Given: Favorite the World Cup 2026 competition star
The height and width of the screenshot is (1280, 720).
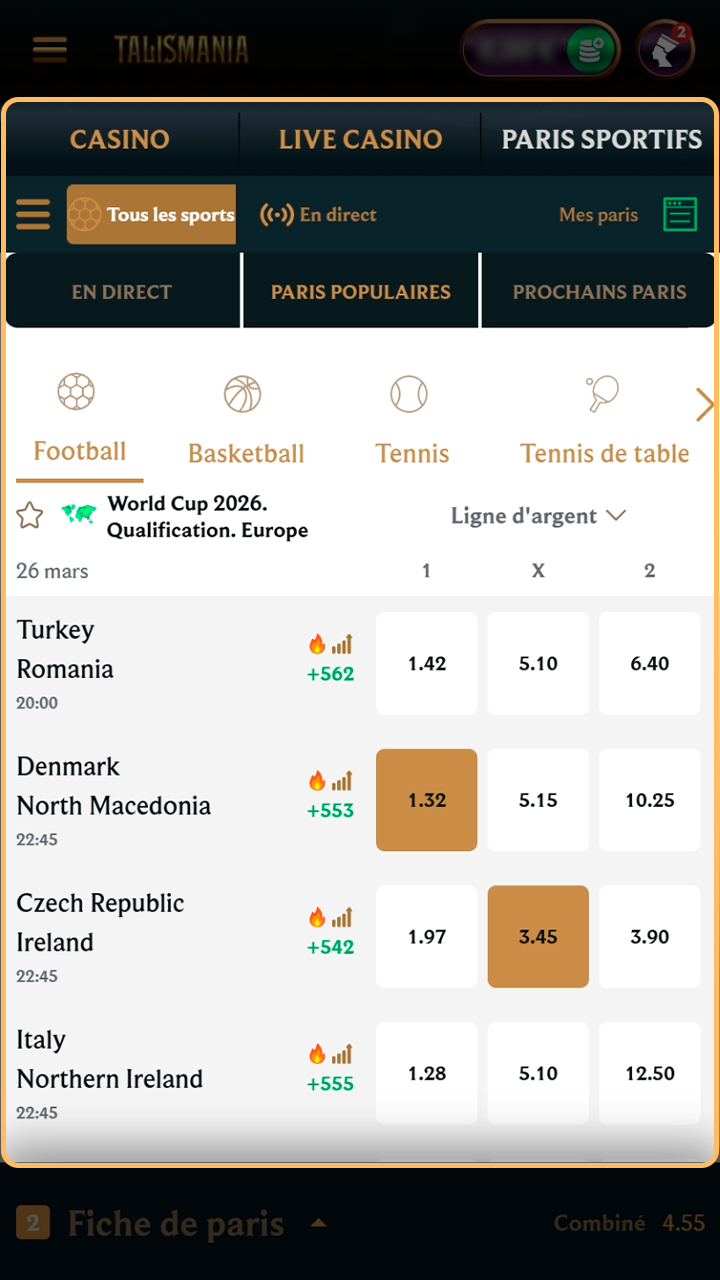Looking at the screenshot, I should coord(29,515).
